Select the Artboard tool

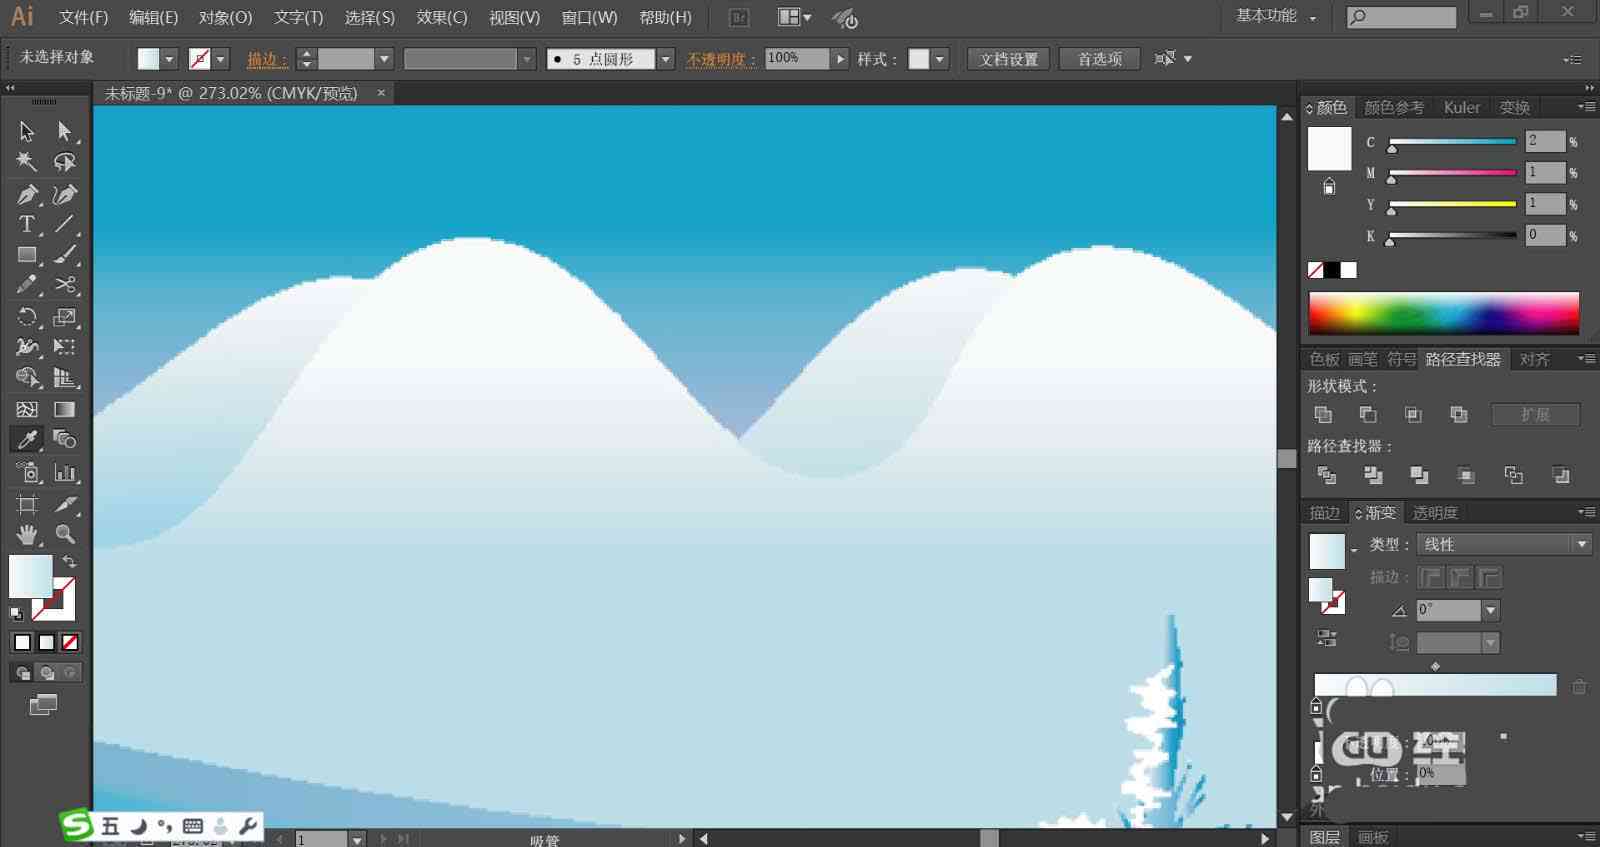coord(27,504)
